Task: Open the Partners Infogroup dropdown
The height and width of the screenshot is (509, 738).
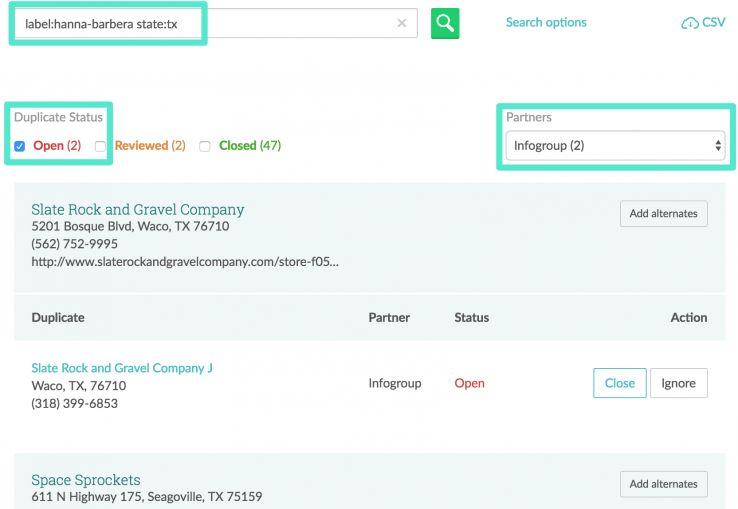Action: click(x=614, y=146)
